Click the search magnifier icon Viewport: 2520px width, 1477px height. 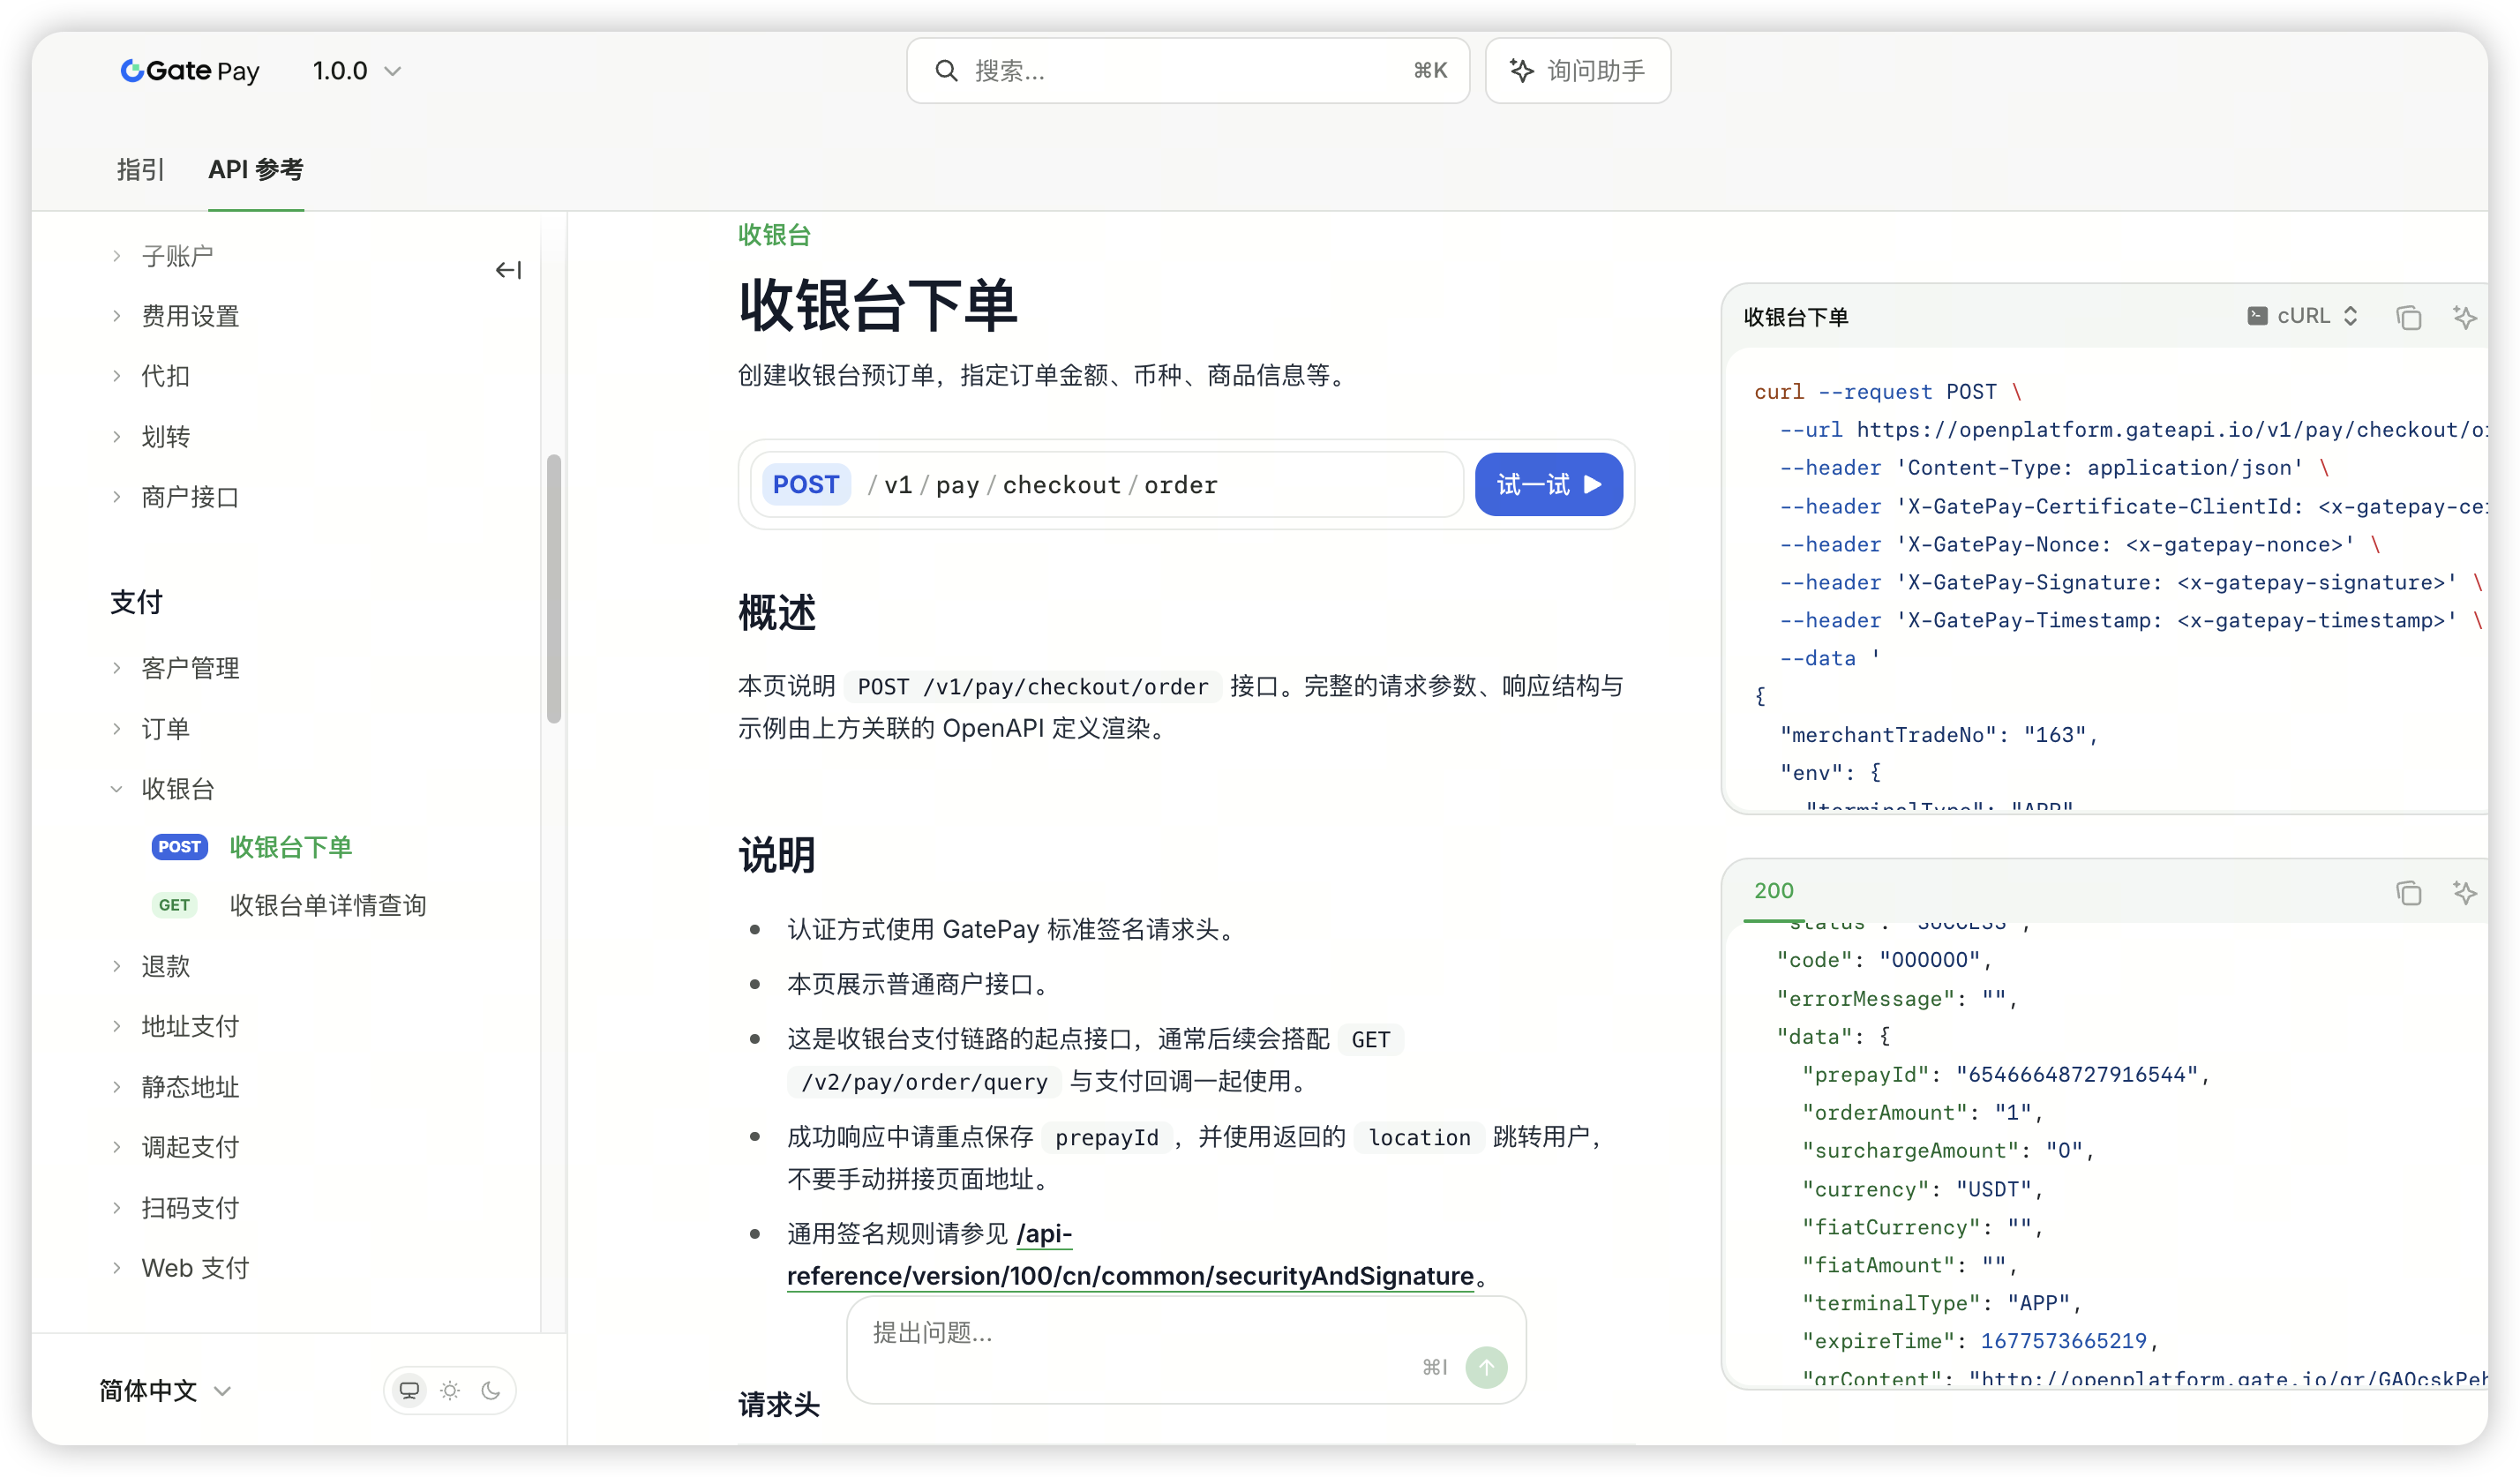[946, 71]
